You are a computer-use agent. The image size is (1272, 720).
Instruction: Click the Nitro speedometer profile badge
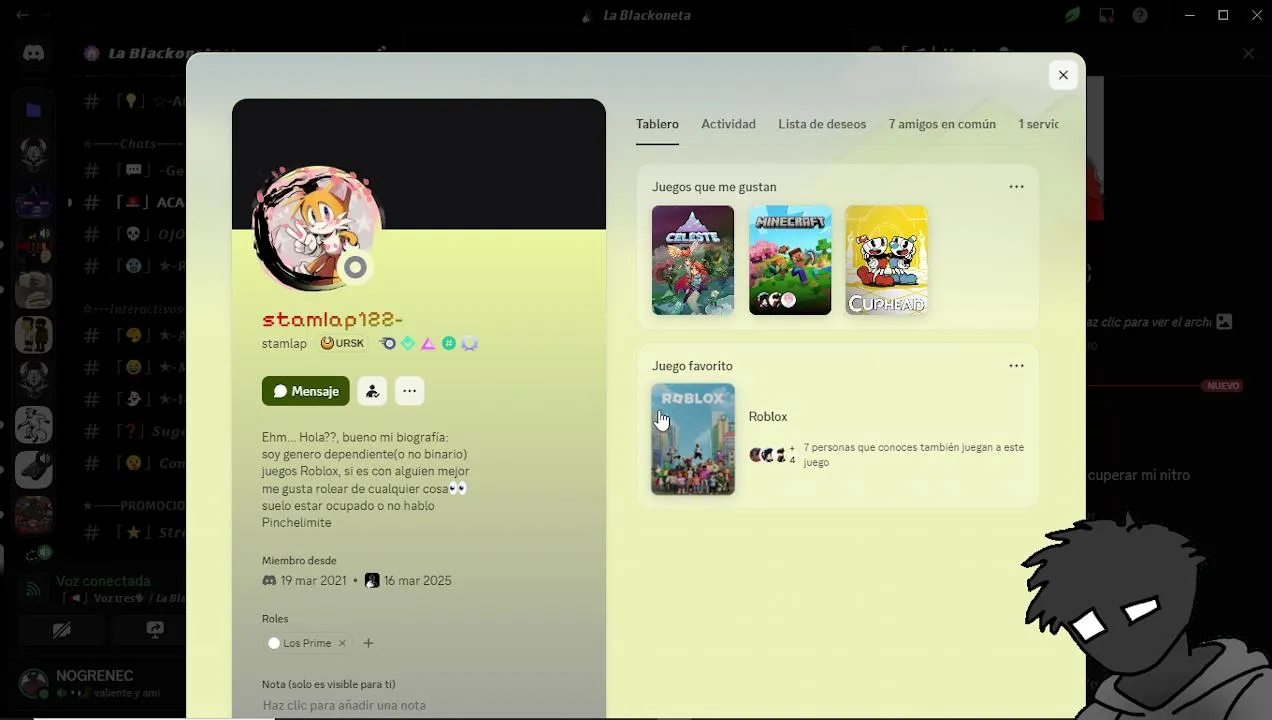click(388, 343)
